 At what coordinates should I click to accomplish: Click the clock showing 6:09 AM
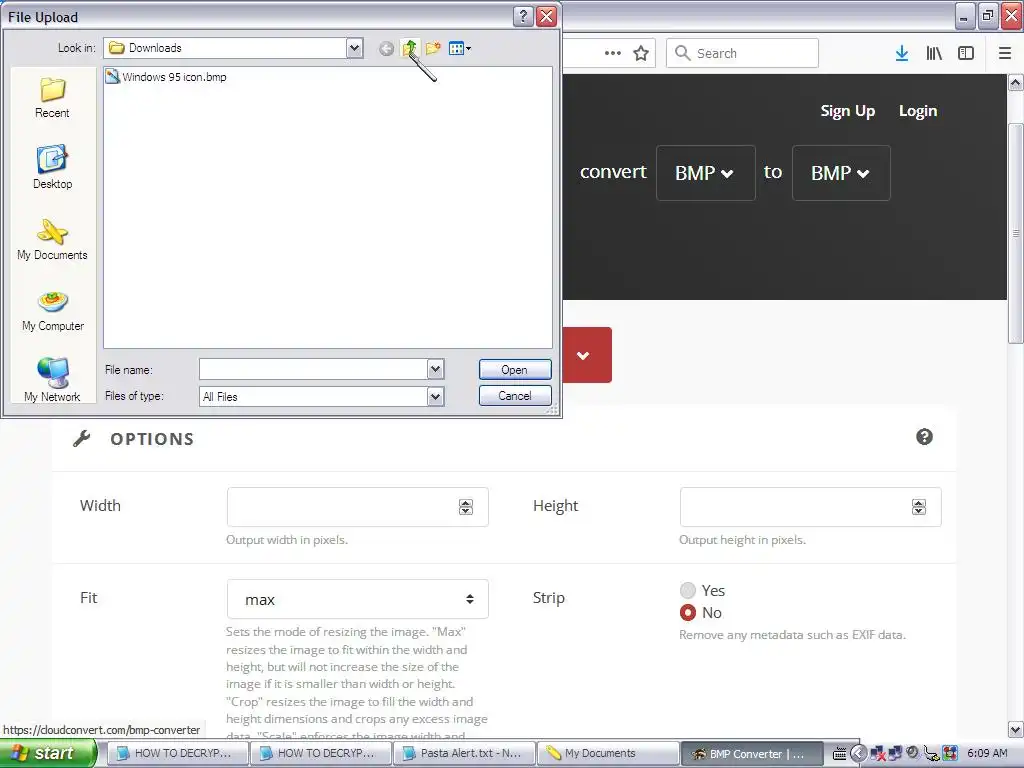pos(987,754)
